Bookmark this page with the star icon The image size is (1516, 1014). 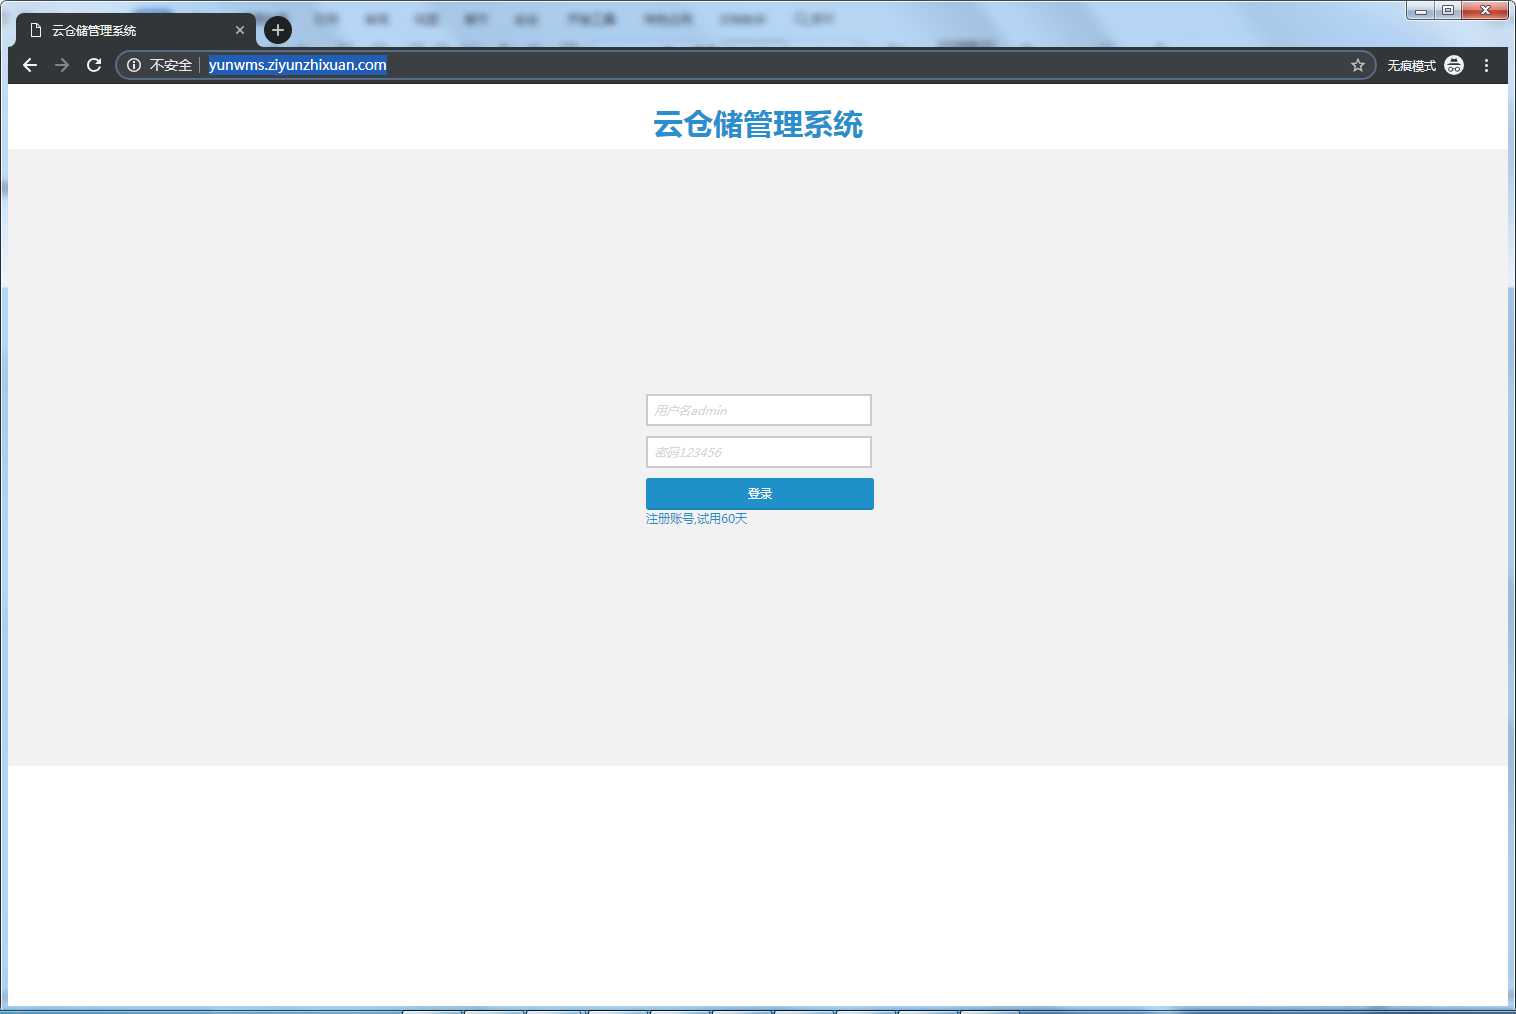(1357, 65)
